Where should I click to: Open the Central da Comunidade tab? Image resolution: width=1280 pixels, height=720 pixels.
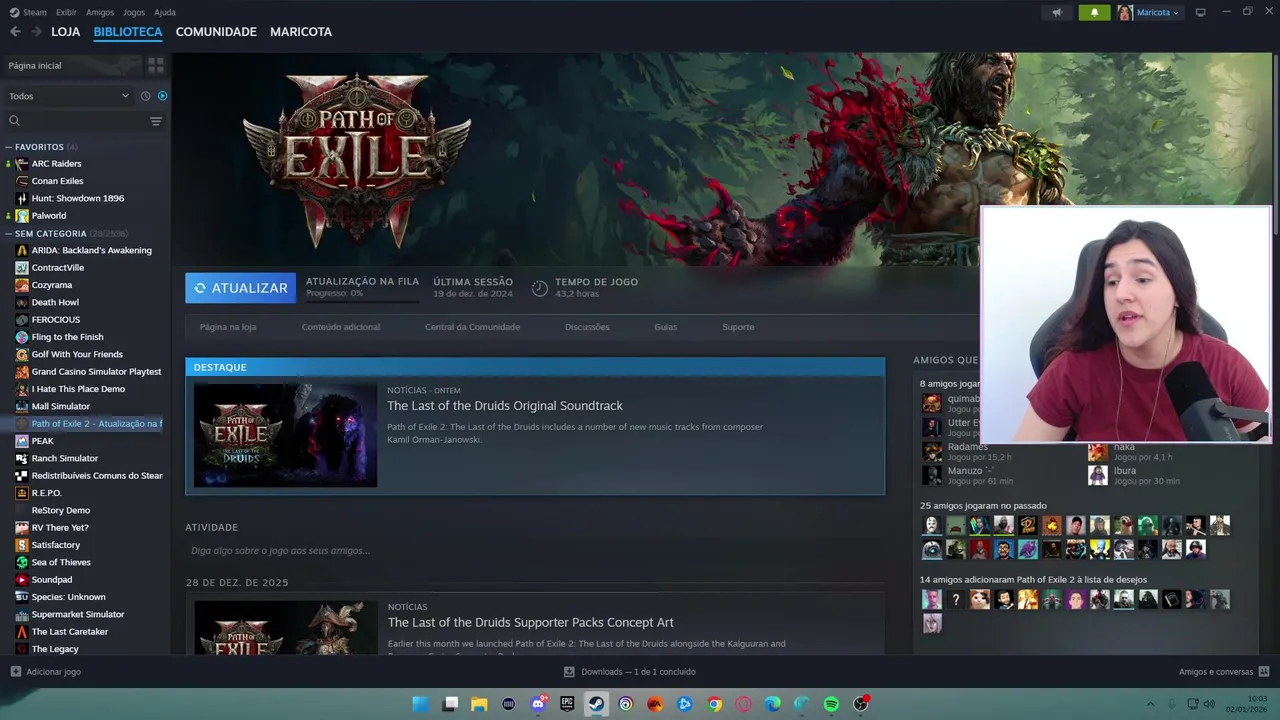pyautogui.click(x=472, y=327)
